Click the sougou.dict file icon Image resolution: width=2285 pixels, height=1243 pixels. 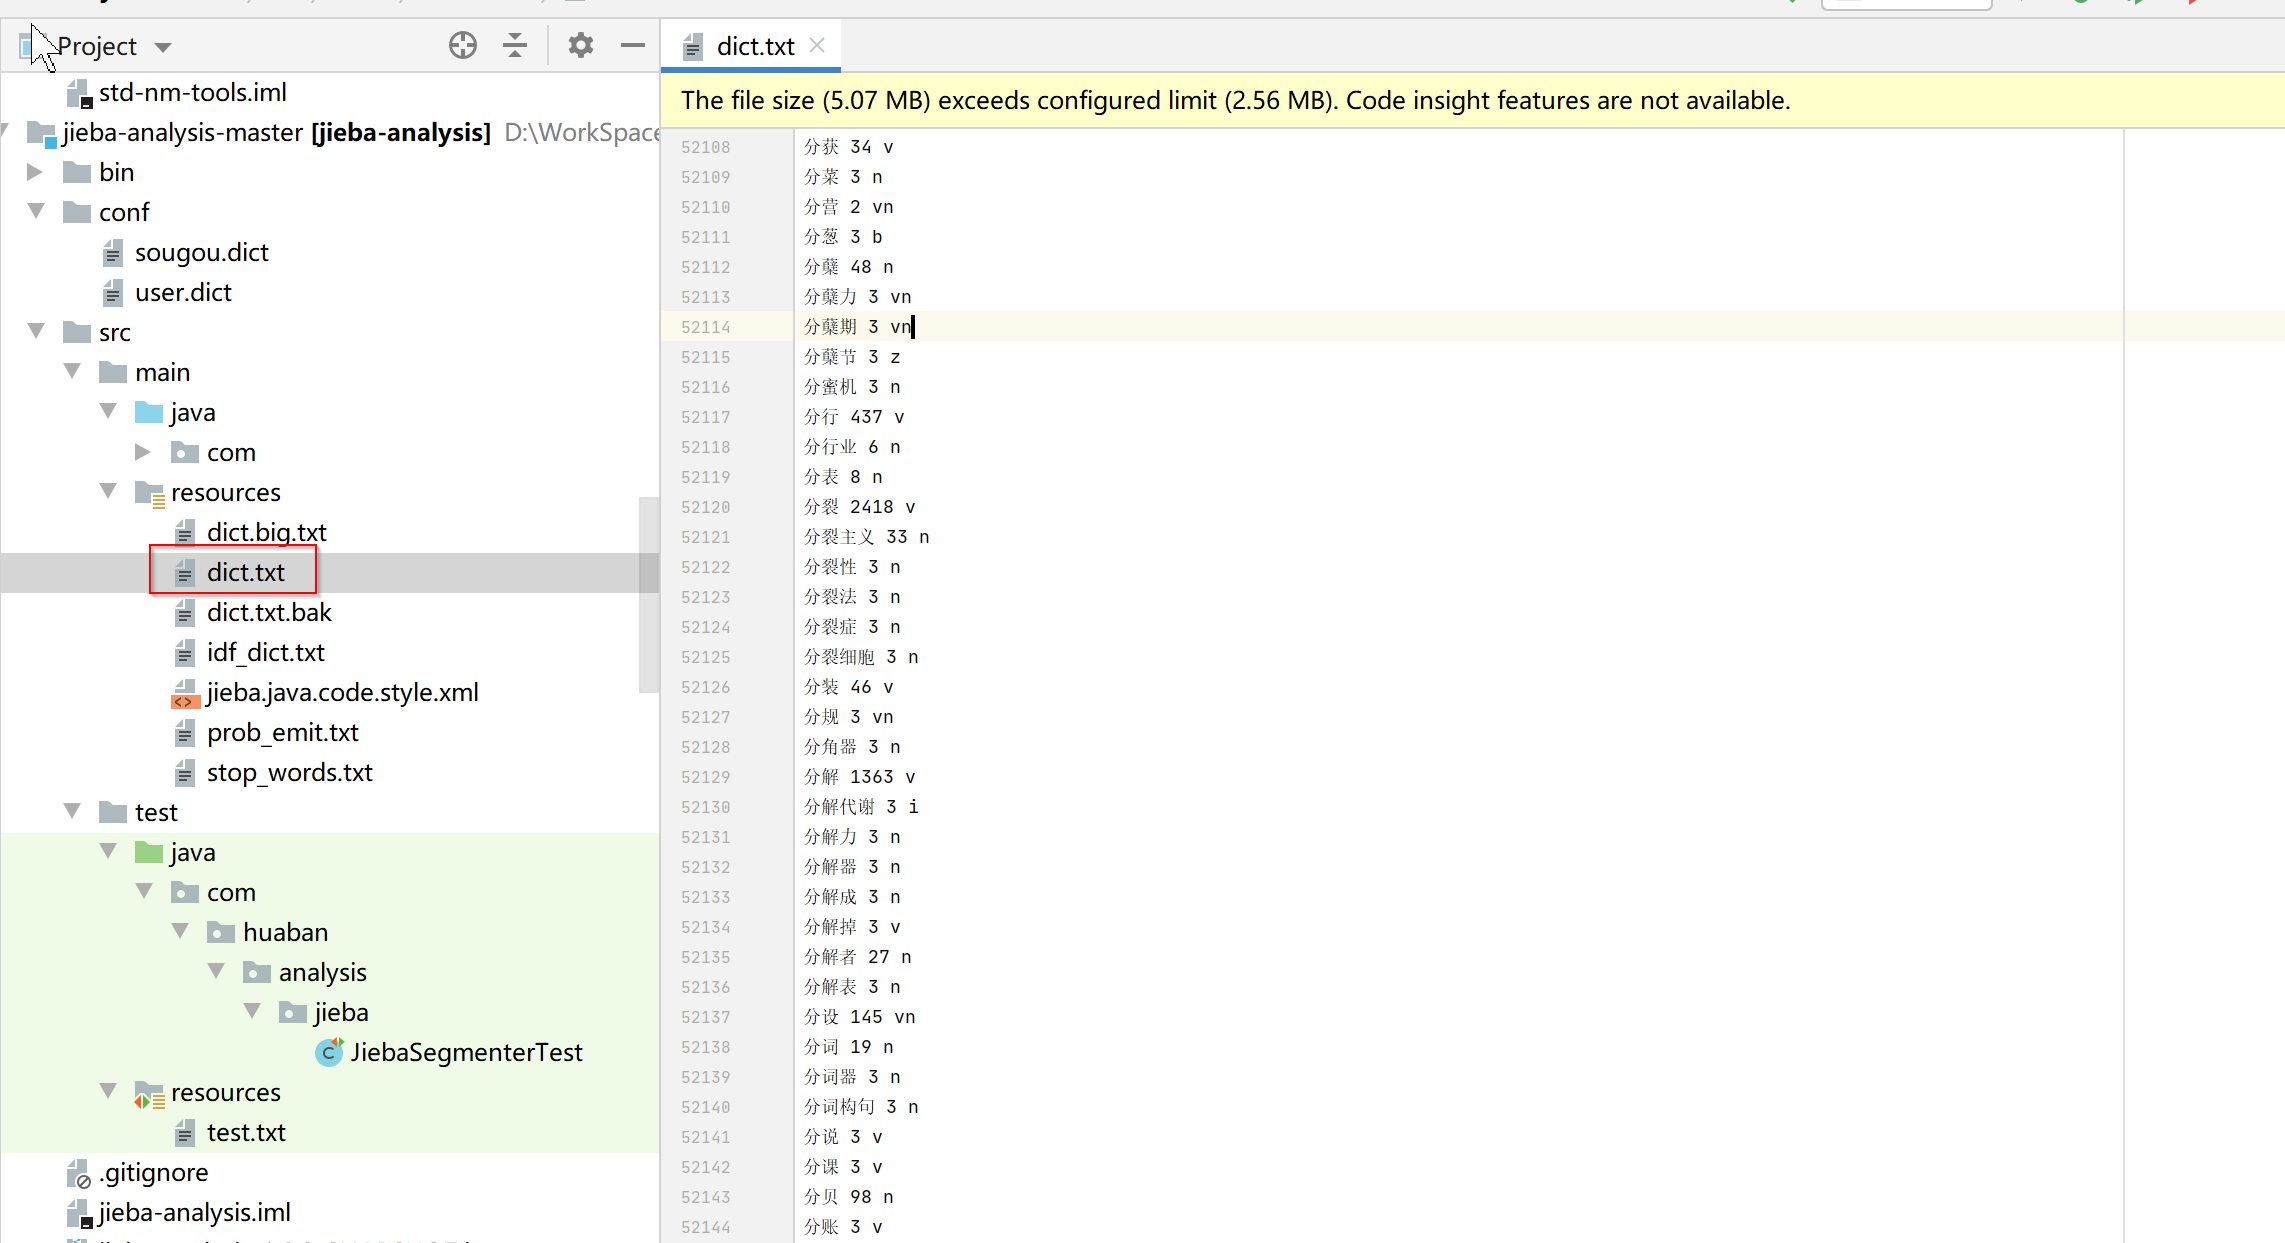coord(113,253)
